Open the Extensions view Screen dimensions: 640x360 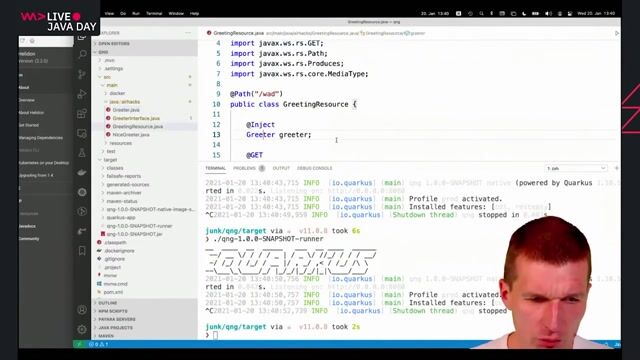[82, 113]
